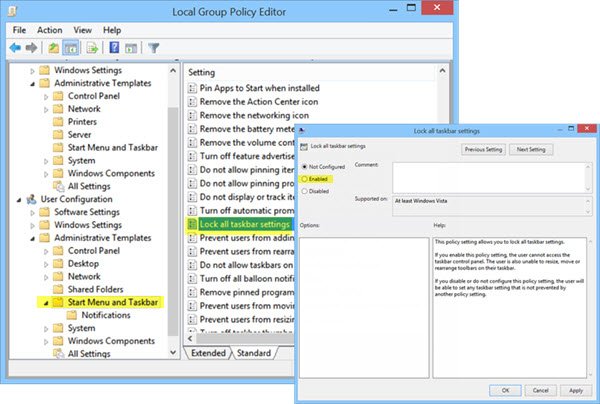Viewport: 600px width, 404px height.
Task: Click the Up one level folder icon
Action: [x=54, y=48]
